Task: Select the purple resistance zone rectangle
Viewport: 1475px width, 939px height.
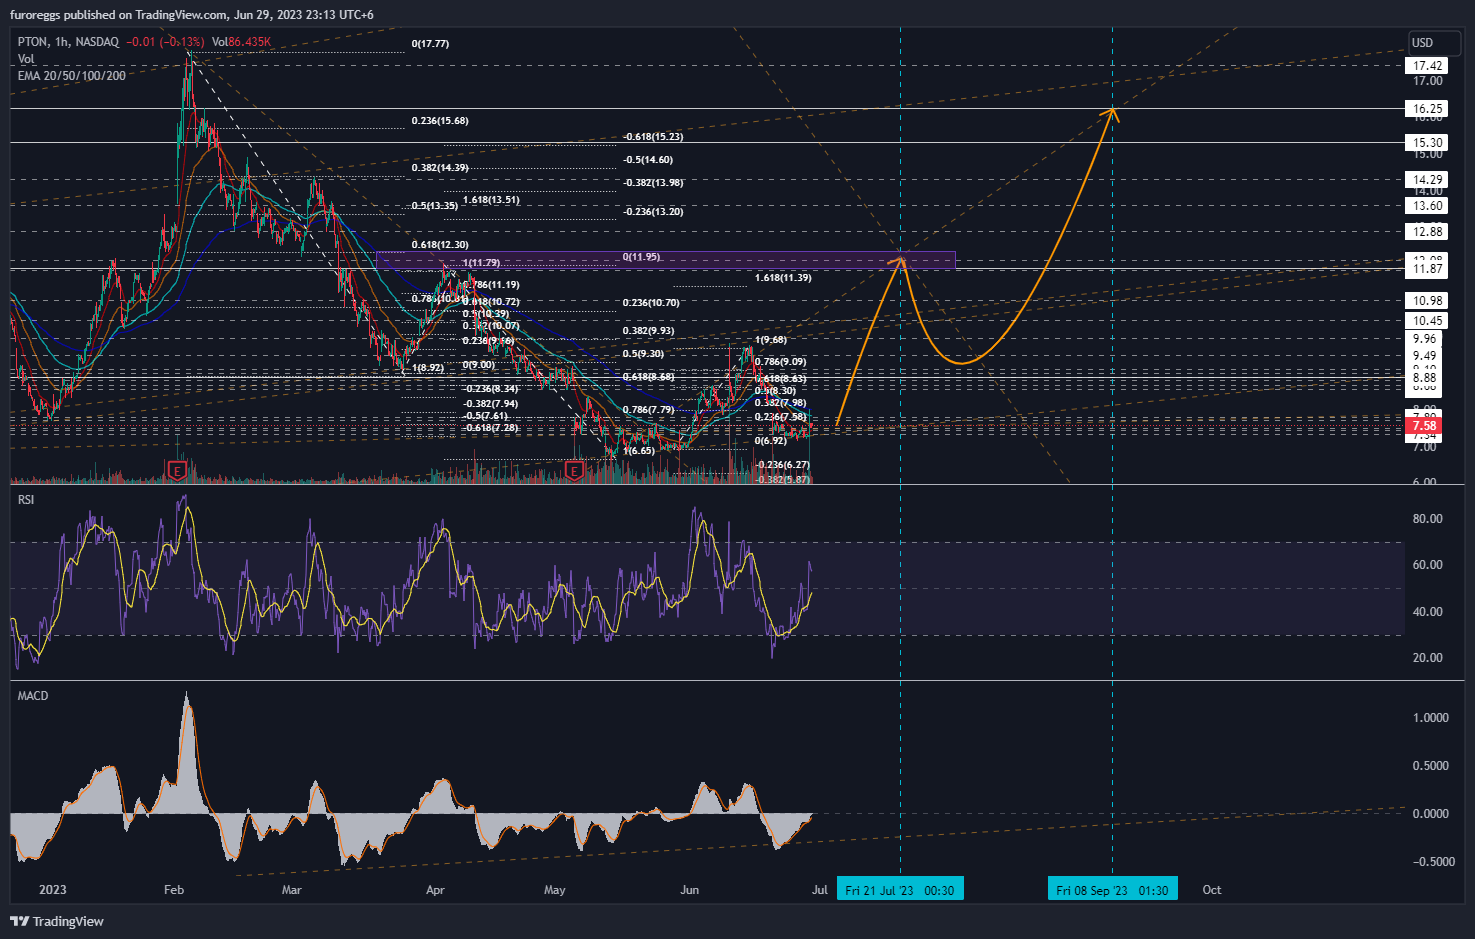Action: [x=666, y=261]
